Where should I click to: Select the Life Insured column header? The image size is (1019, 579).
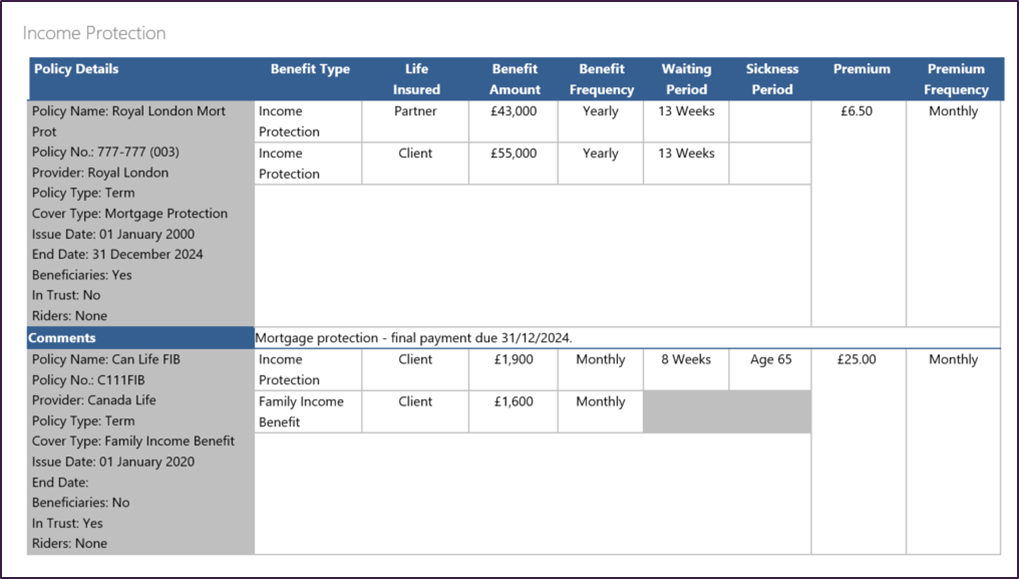[415, 78]
